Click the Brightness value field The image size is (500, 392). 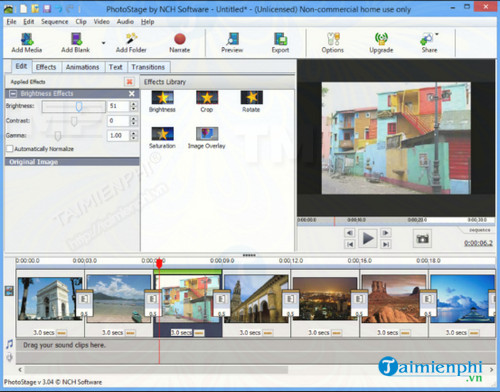[118, 106]
